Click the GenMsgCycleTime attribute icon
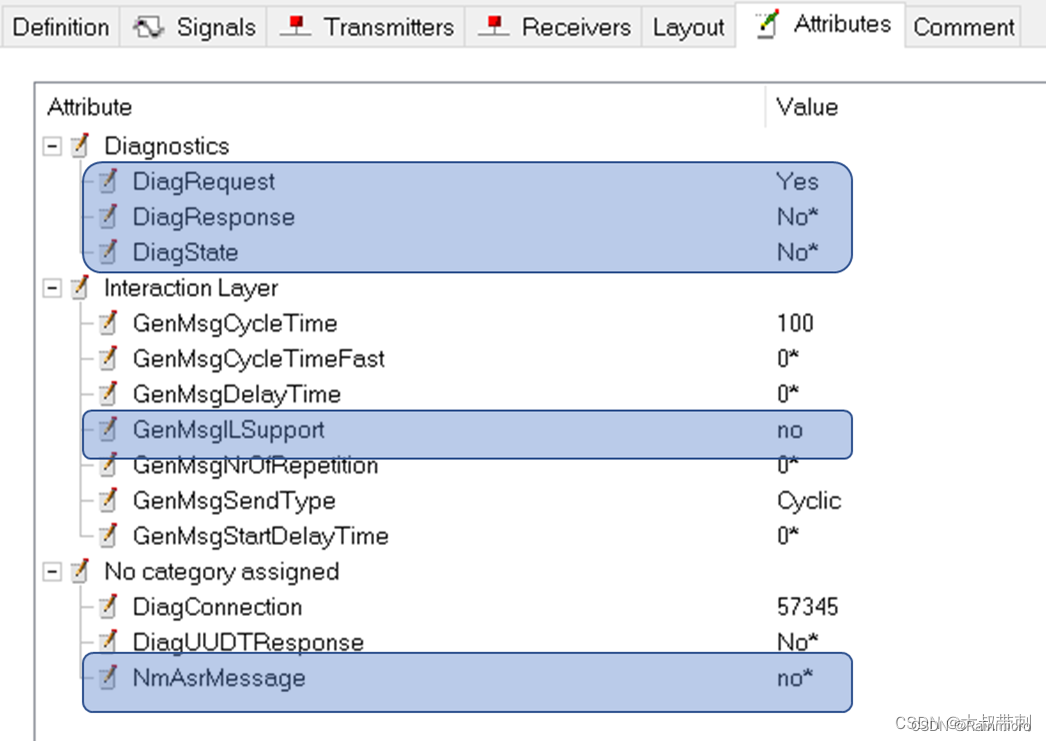 tap(108, 322)
